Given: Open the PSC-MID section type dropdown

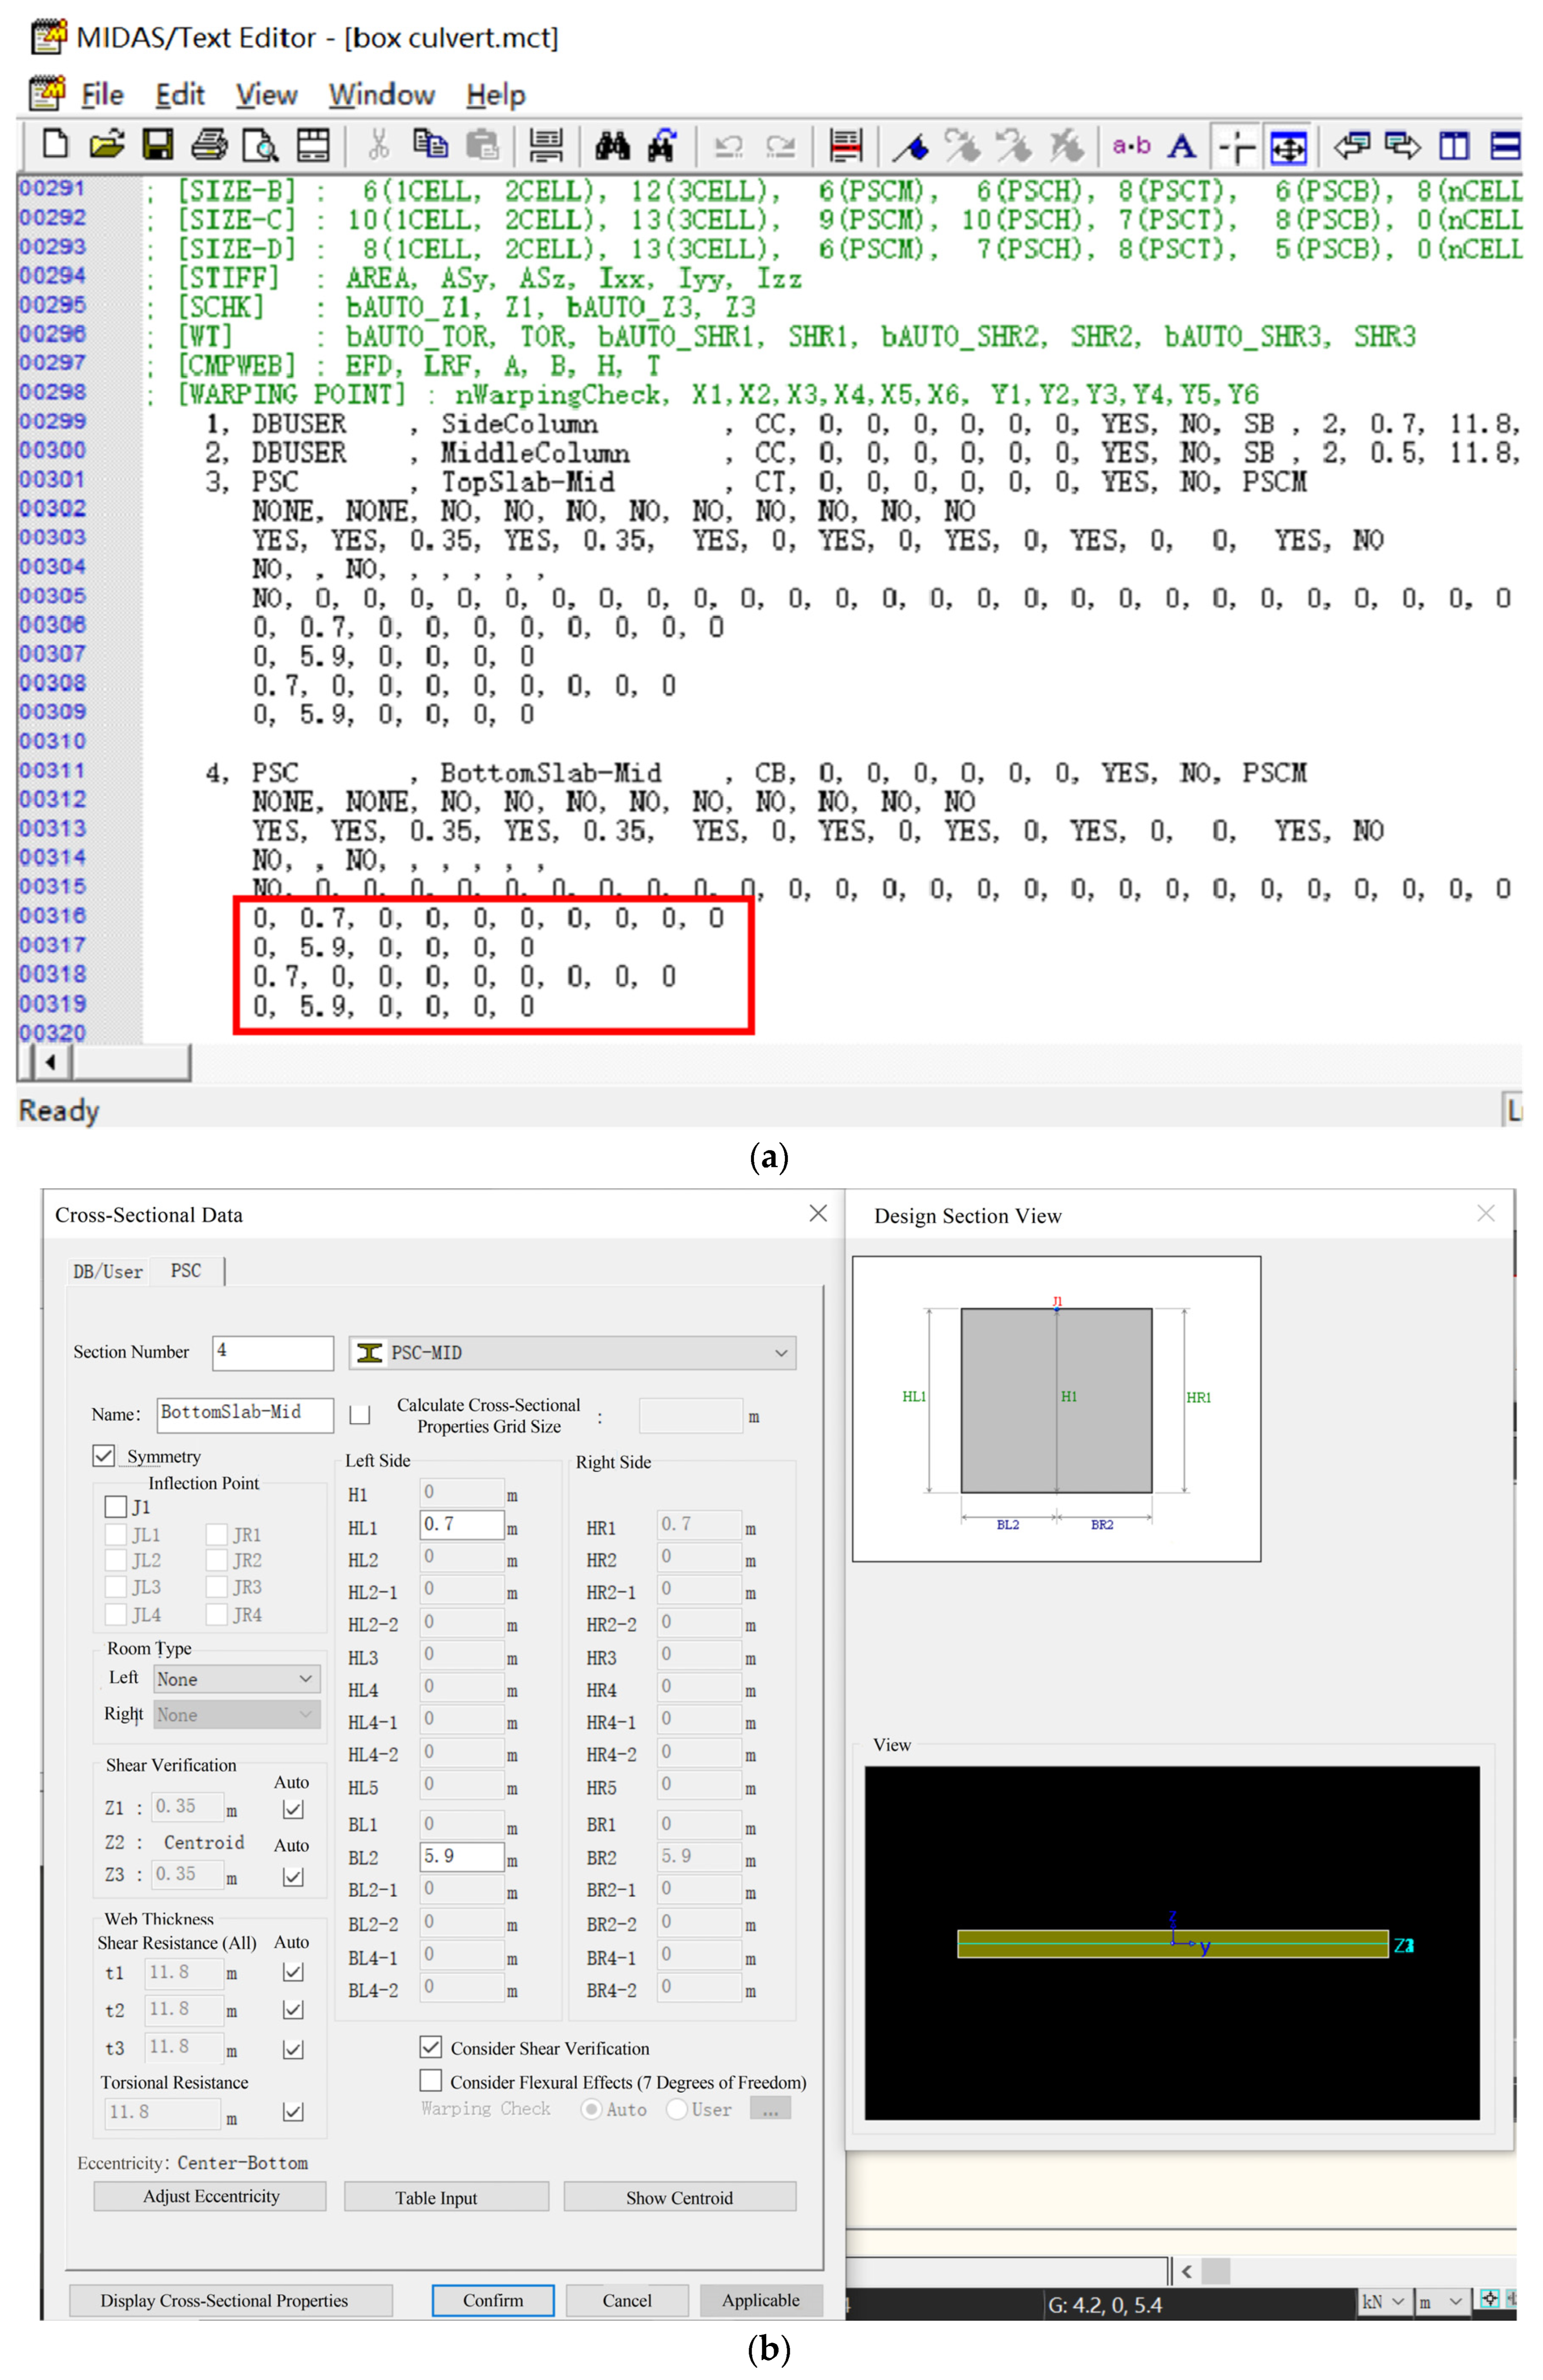Looking at the screenshot, I should tap(572, 1352).
